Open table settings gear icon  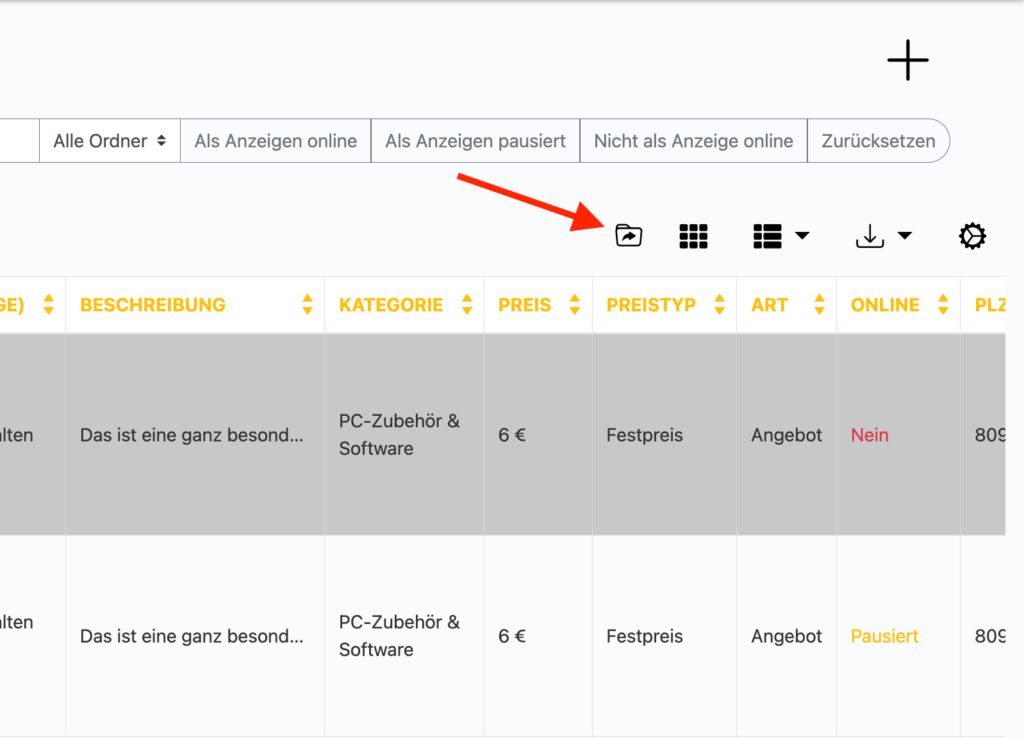click(x=972, y=236)
